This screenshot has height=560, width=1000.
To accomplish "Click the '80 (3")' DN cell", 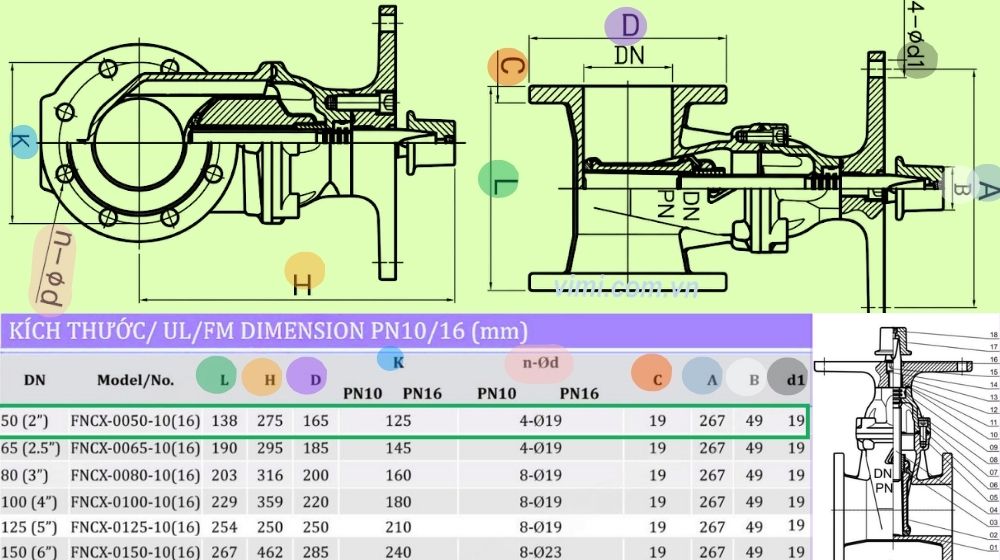I will coord(24,476).
